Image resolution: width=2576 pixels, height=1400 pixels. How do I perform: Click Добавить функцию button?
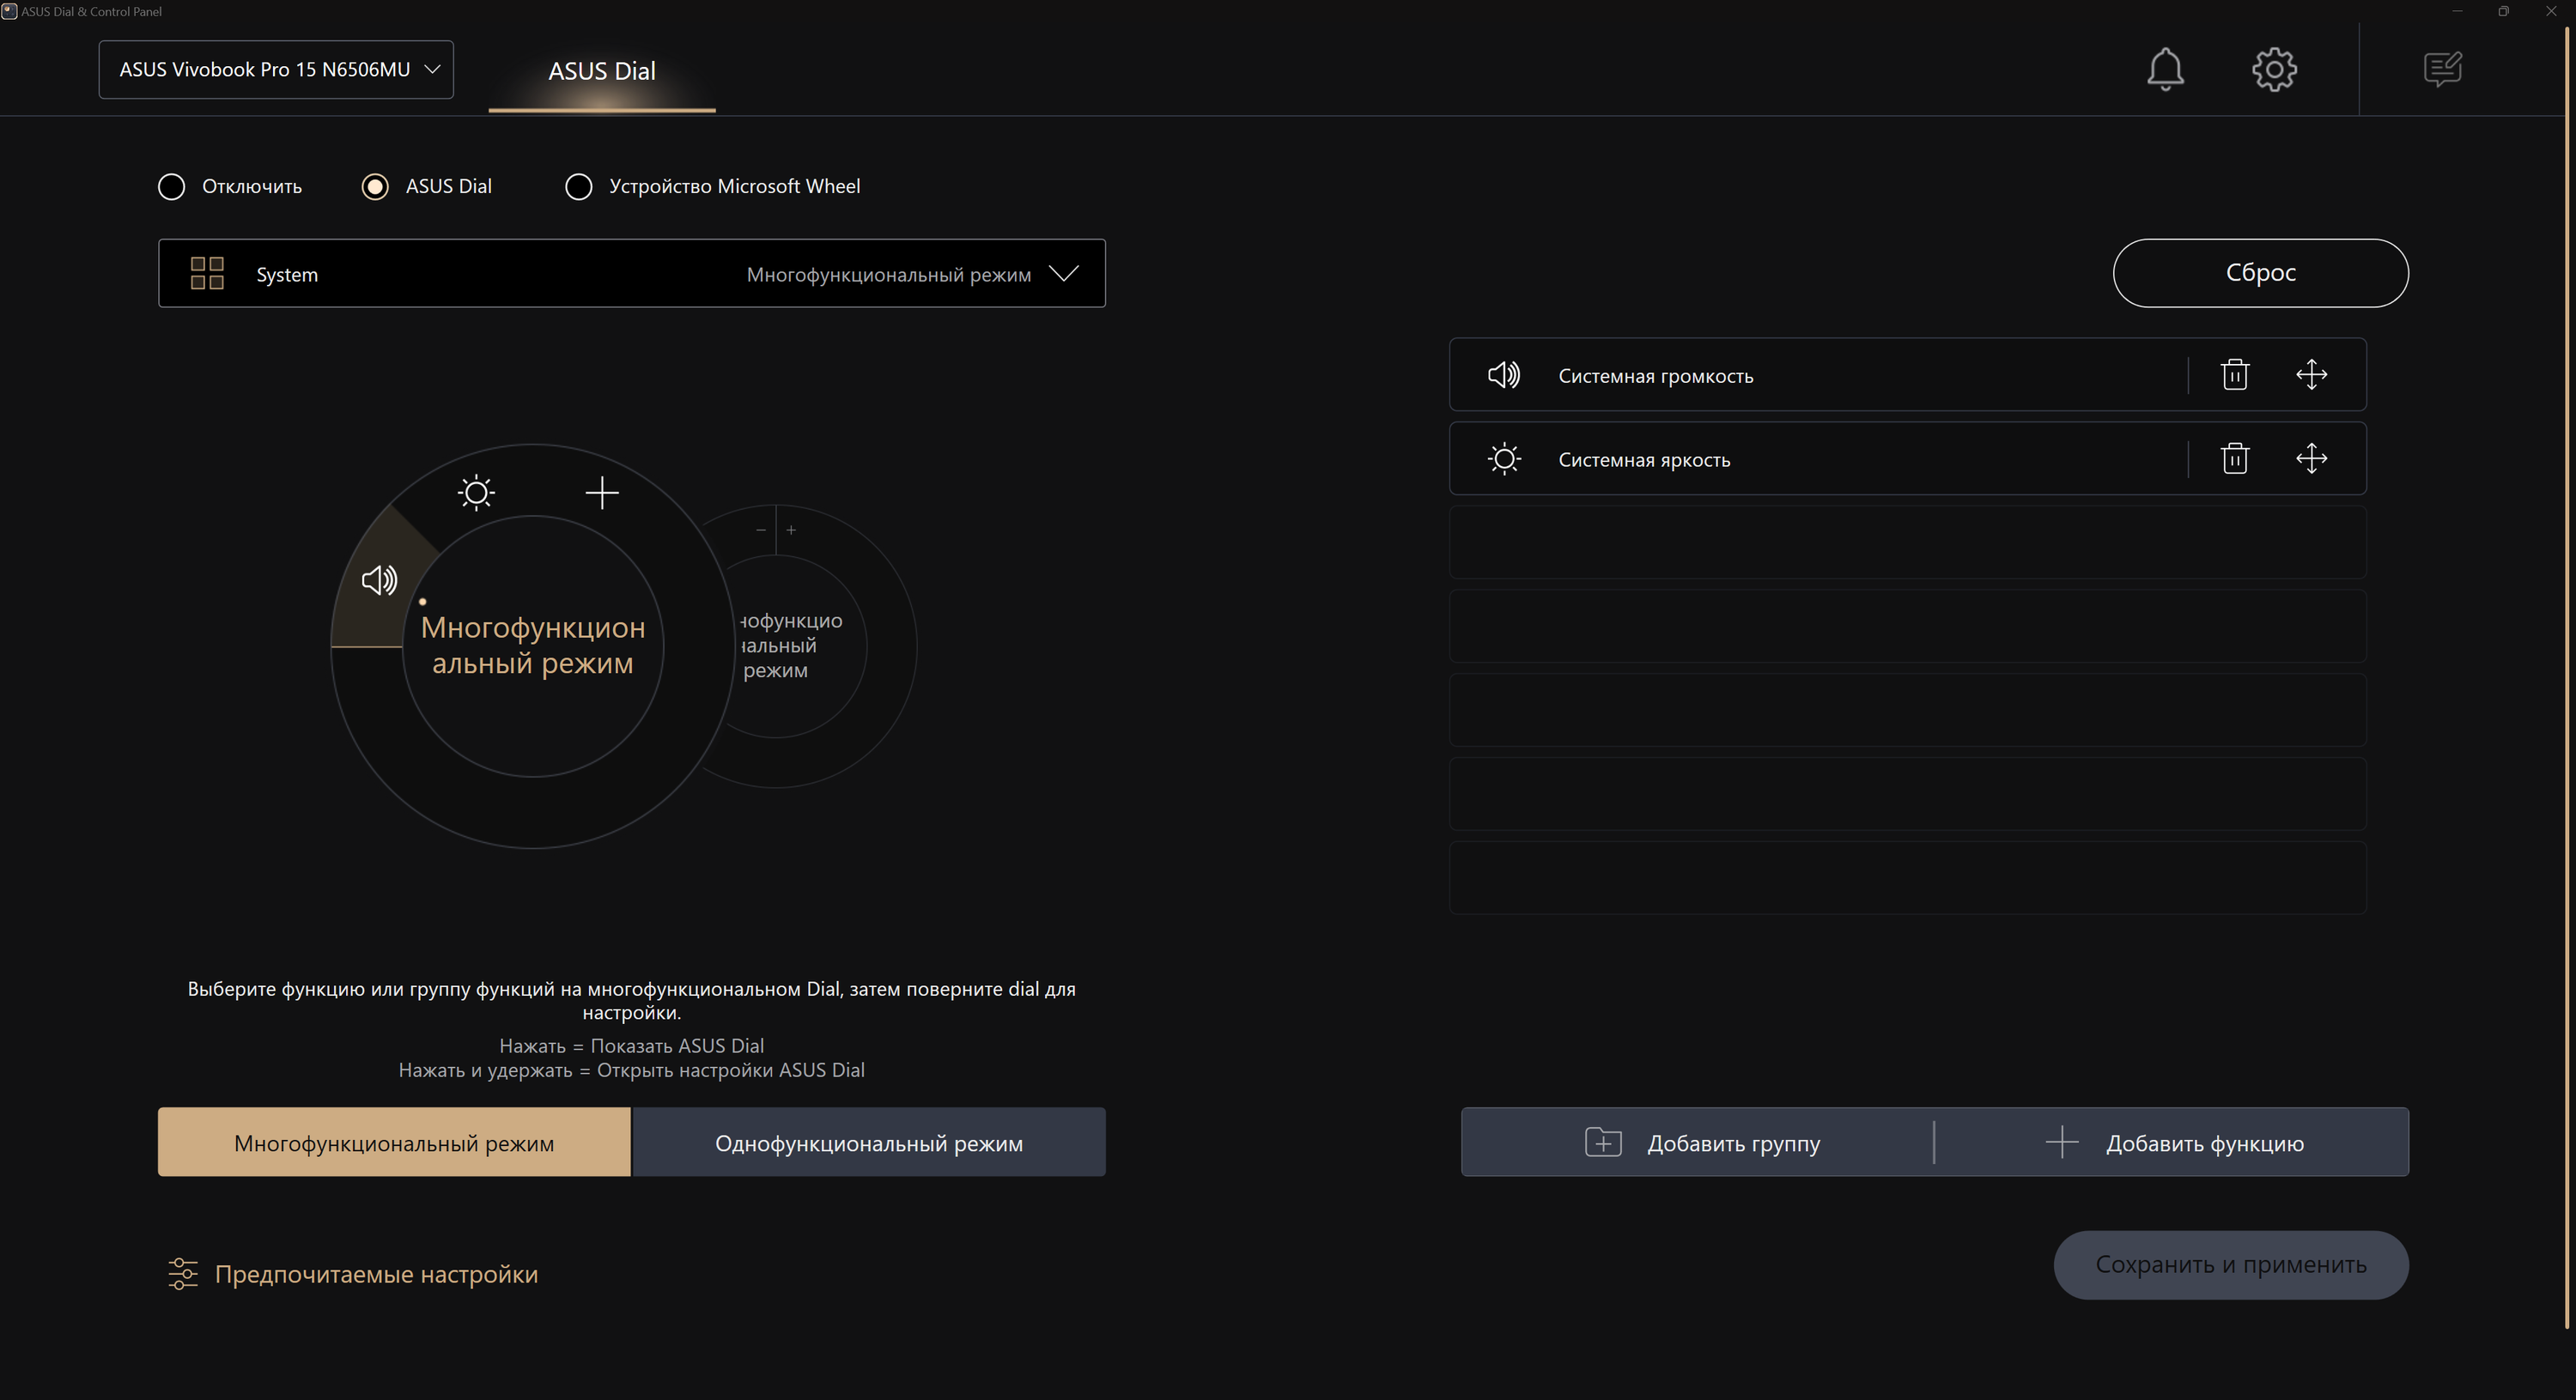(x=2174, y=1142)
